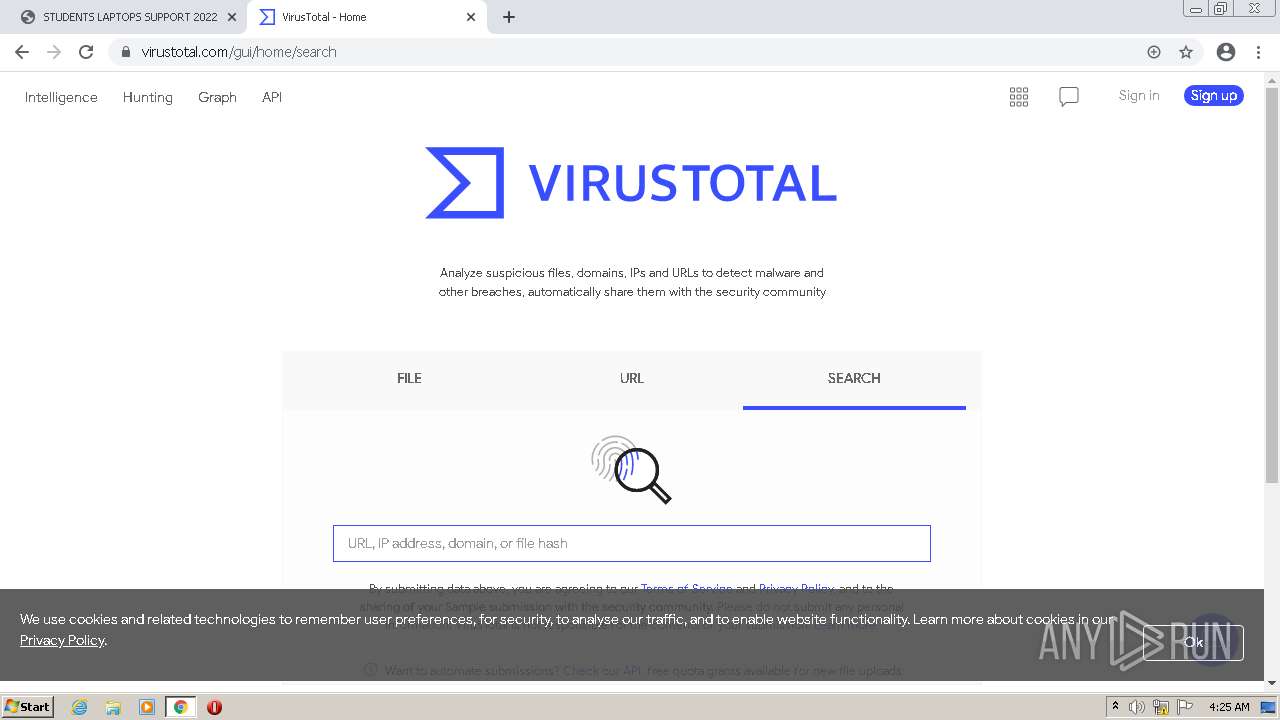The width and height of the screenshot is (1280, 720).
Task: Click scrollbar down arrow
Action: coord(1272,683)
